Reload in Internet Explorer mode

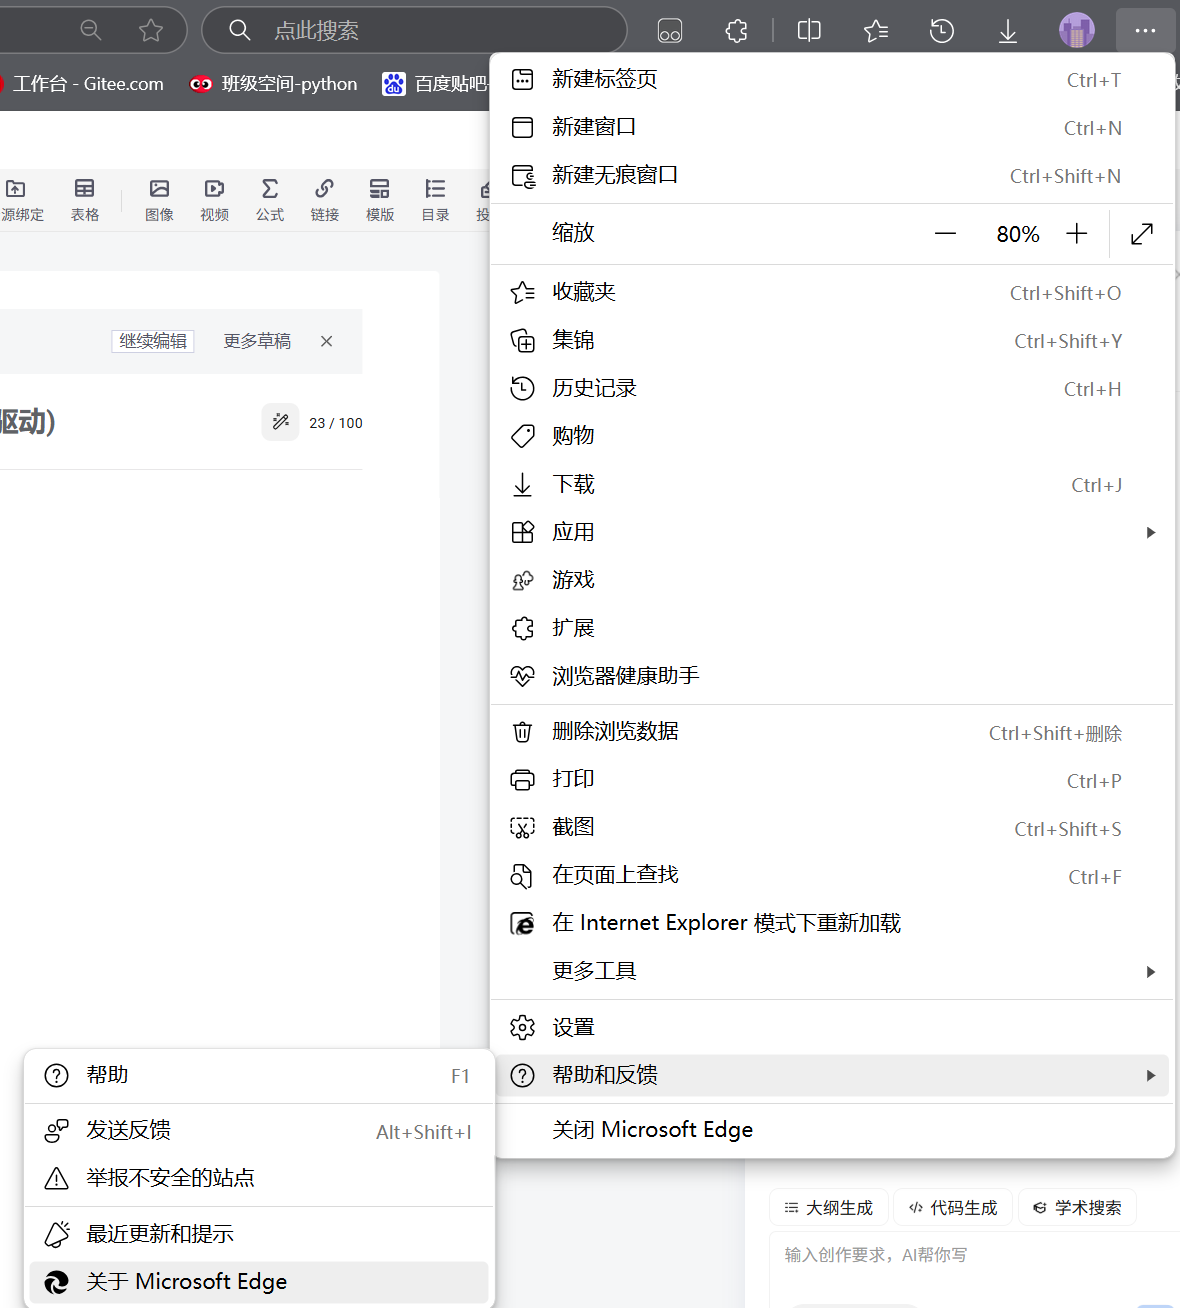pos(832,923)
